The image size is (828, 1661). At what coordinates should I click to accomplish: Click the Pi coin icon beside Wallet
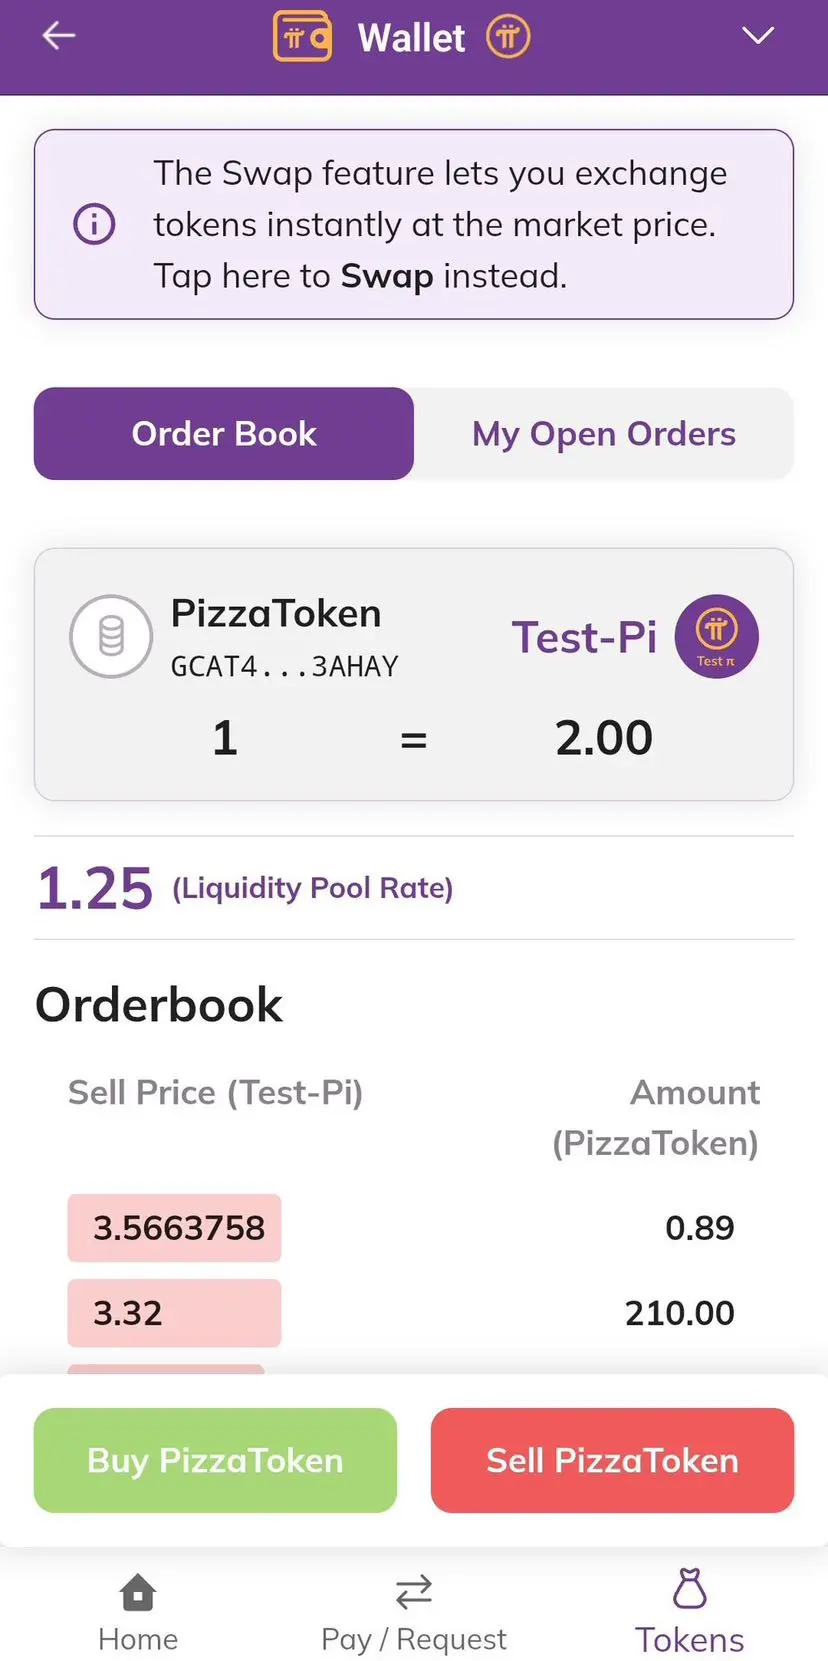pos(508,37)
